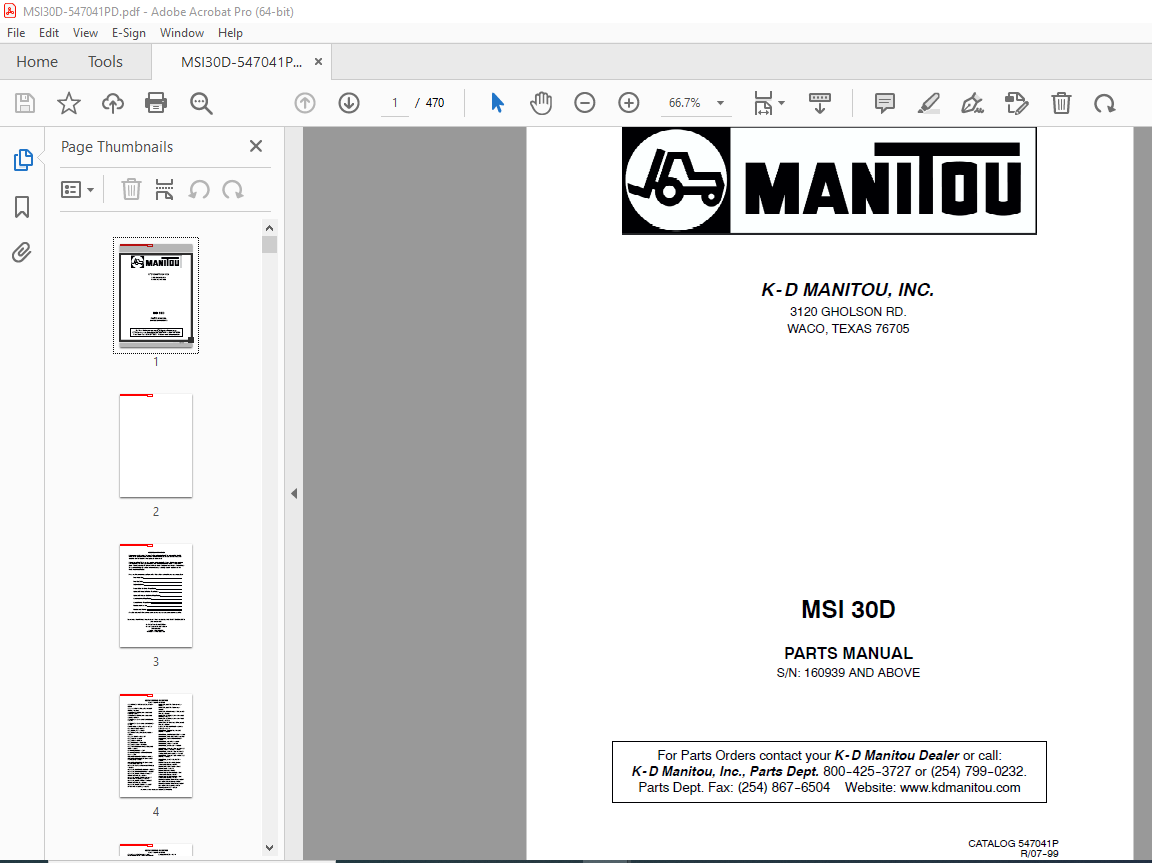Click the insert pages icon in thumbnails panel
This screenshot has height=863, width=1152.
click(x=165, y=189)
